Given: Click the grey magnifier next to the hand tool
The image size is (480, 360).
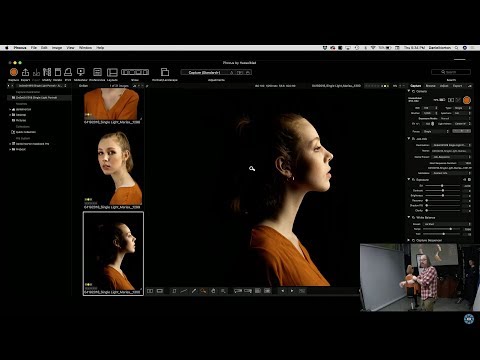Looking at the screenshot, I should click(x=223, y=291).
